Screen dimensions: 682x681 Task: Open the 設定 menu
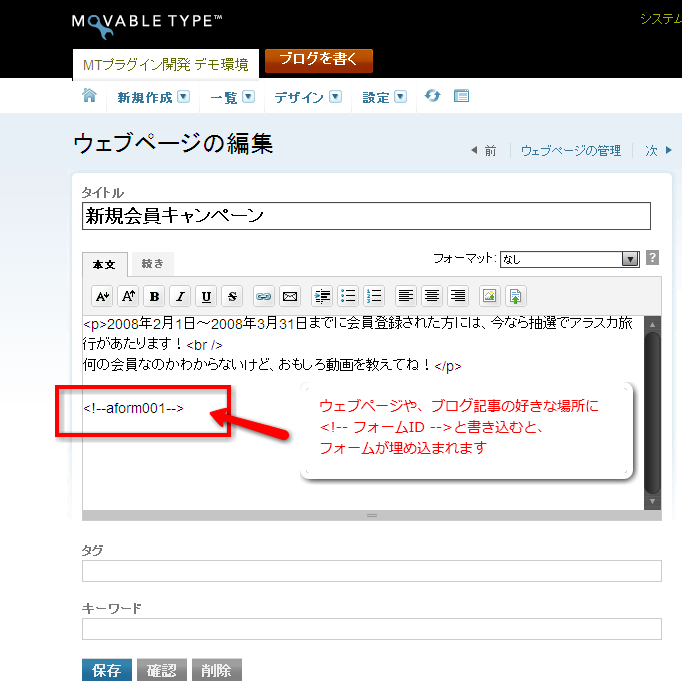[385, 97]
